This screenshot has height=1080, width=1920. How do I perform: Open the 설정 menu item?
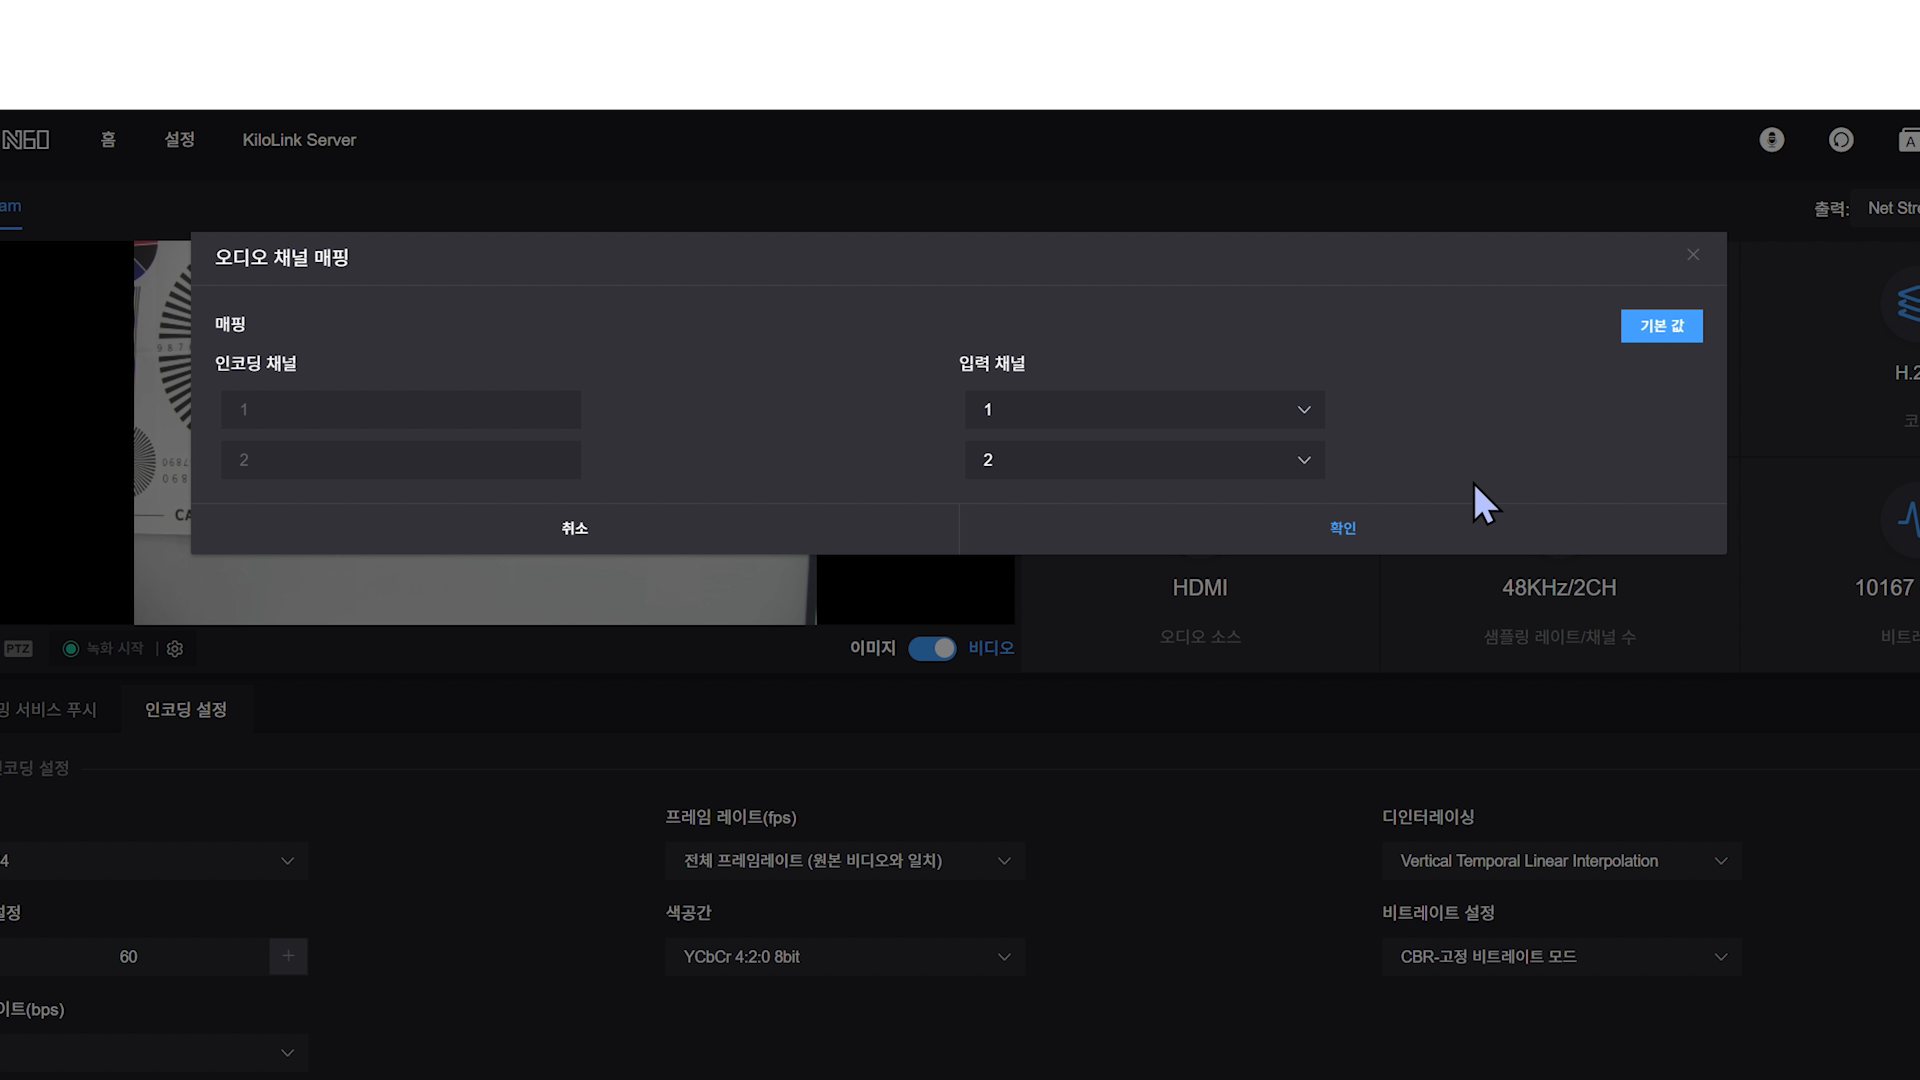(x=179, y=140)
